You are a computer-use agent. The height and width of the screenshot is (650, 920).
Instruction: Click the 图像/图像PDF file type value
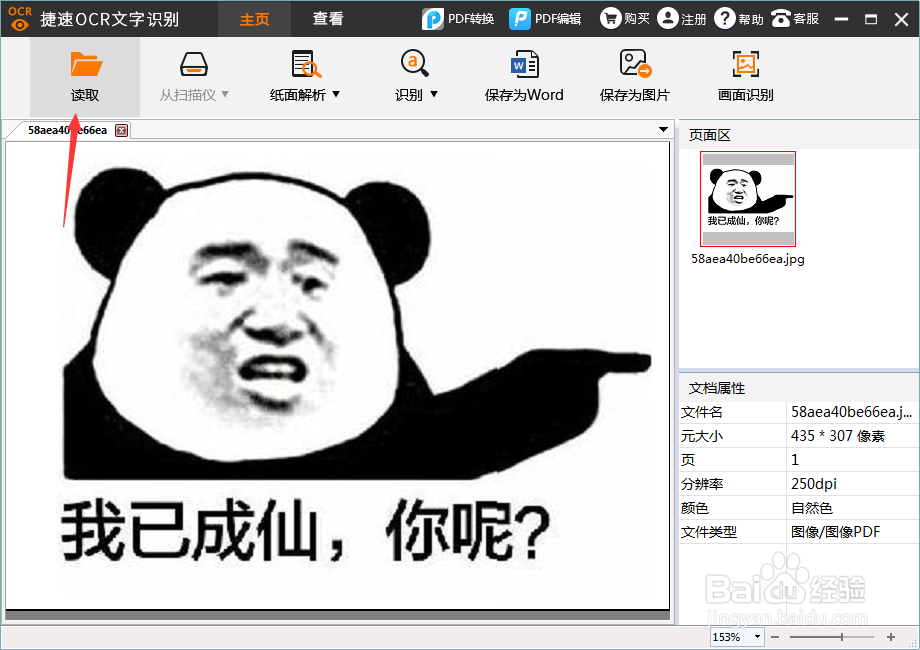(835, 532)
